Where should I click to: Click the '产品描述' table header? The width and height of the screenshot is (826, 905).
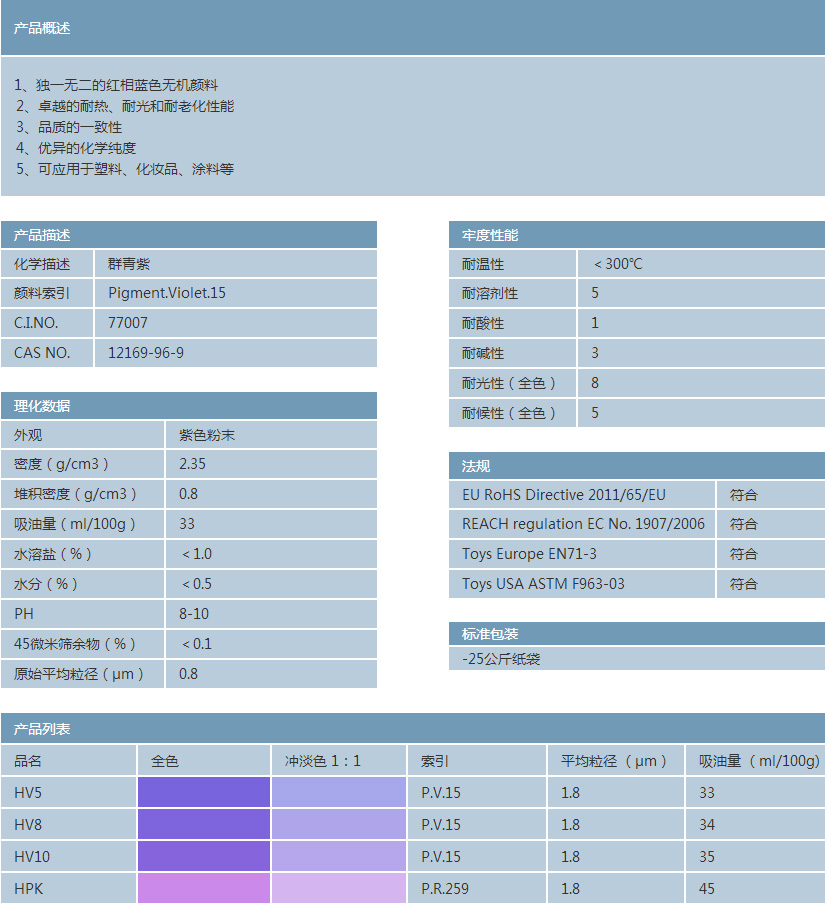(189, 235)
